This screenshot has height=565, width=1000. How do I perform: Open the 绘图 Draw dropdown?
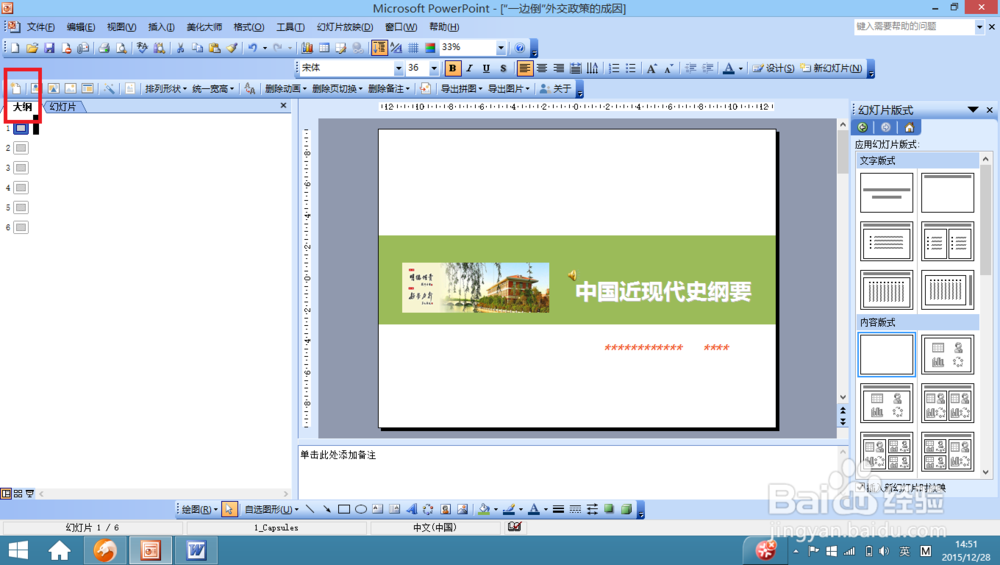[x=200, y=509]
